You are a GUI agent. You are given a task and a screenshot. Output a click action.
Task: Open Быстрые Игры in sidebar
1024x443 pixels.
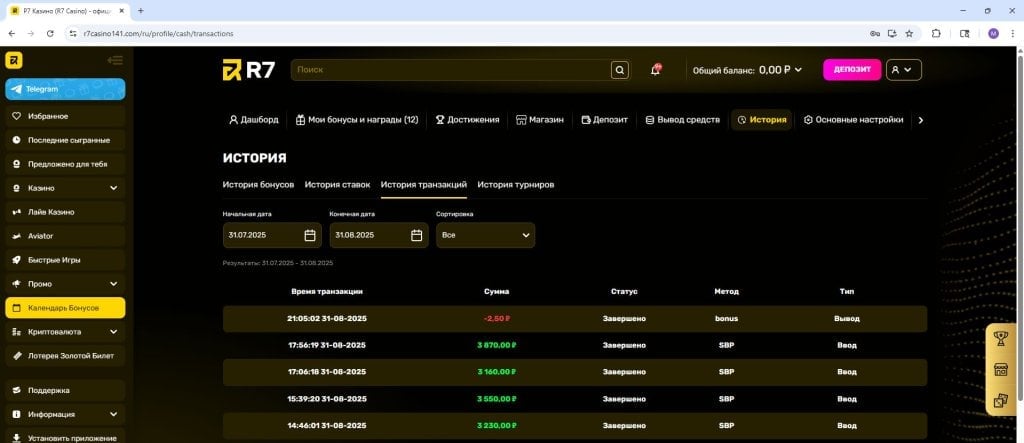click(x=65, y=260)
